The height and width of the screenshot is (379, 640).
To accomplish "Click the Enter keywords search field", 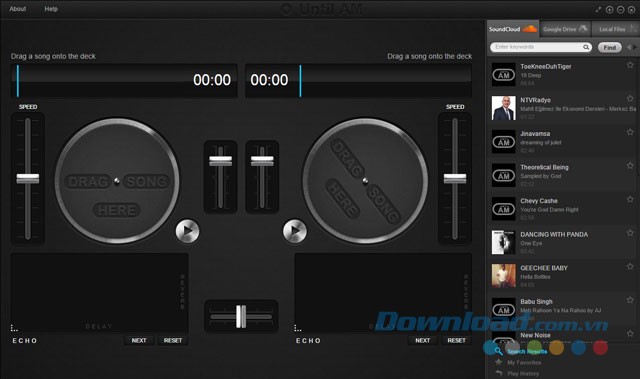I will click(541, 47).
